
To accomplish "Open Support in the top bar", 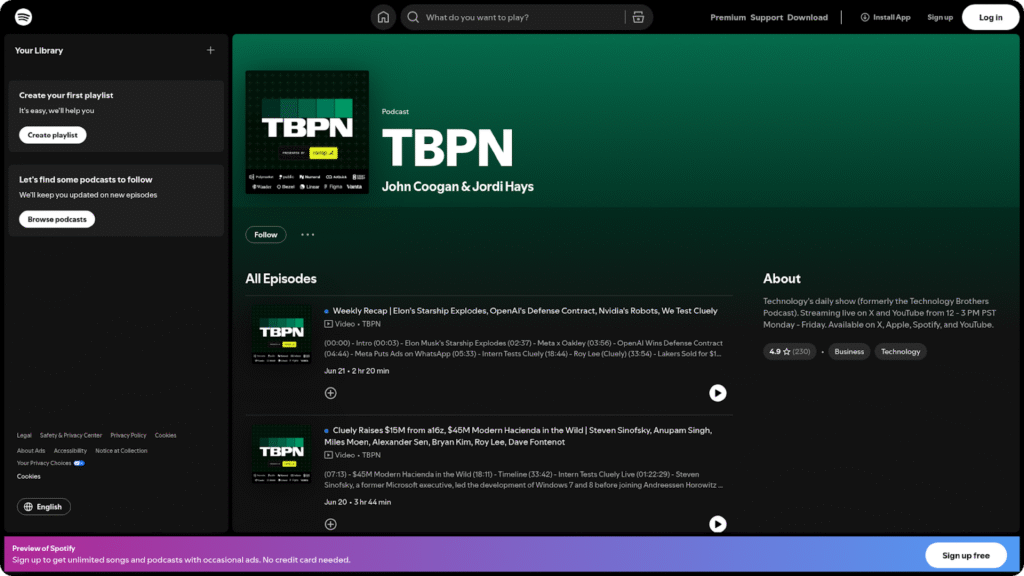I will 766,17.
